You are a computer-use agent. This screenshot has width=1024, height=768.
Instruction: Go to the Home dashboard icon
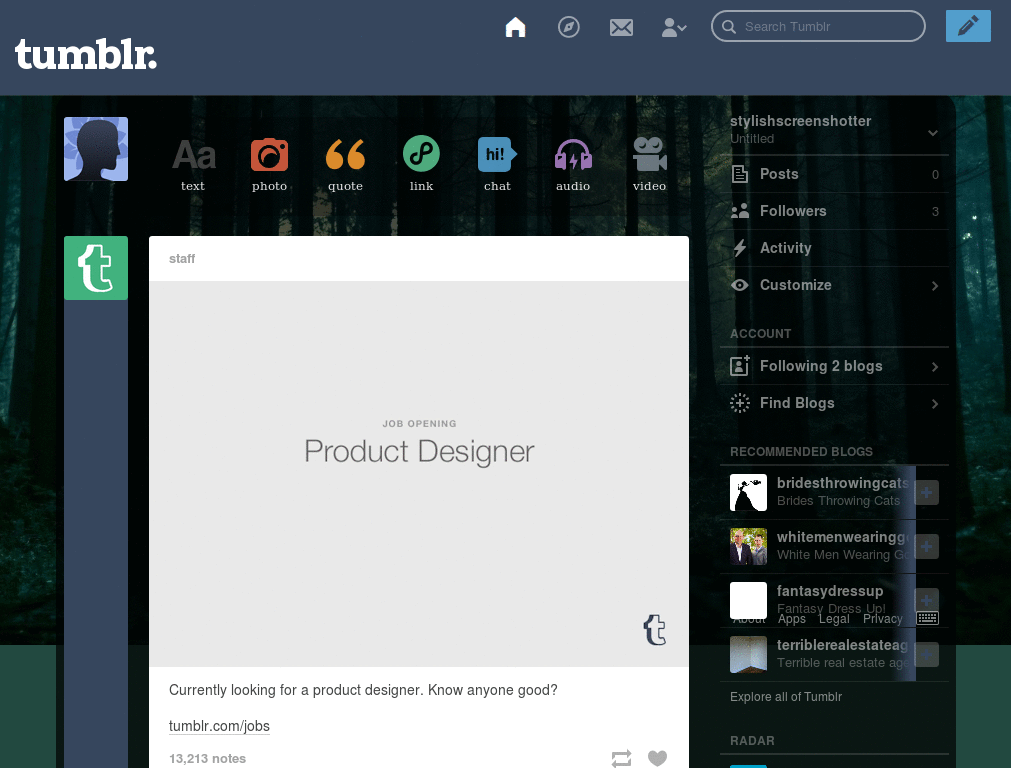[x=515, y=27]
